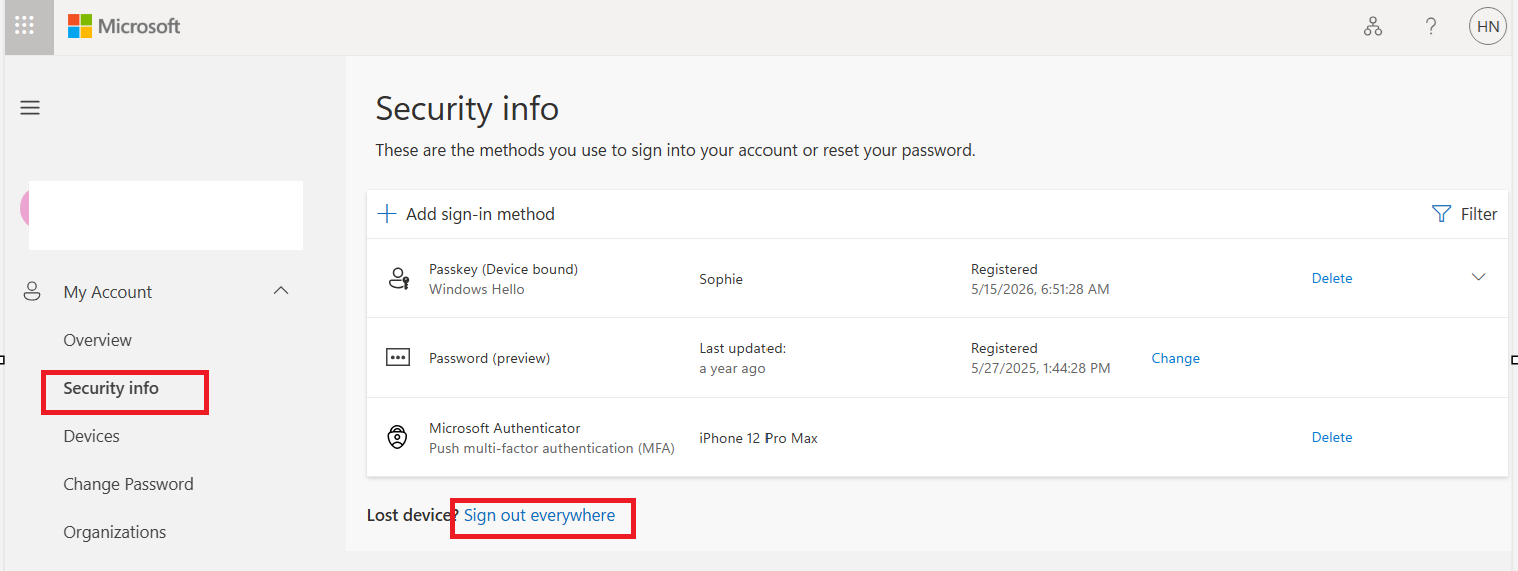Screen dimensions: 1518x571
Task: Expand the Passkey row details chevron
Action: click(1478, 278)
